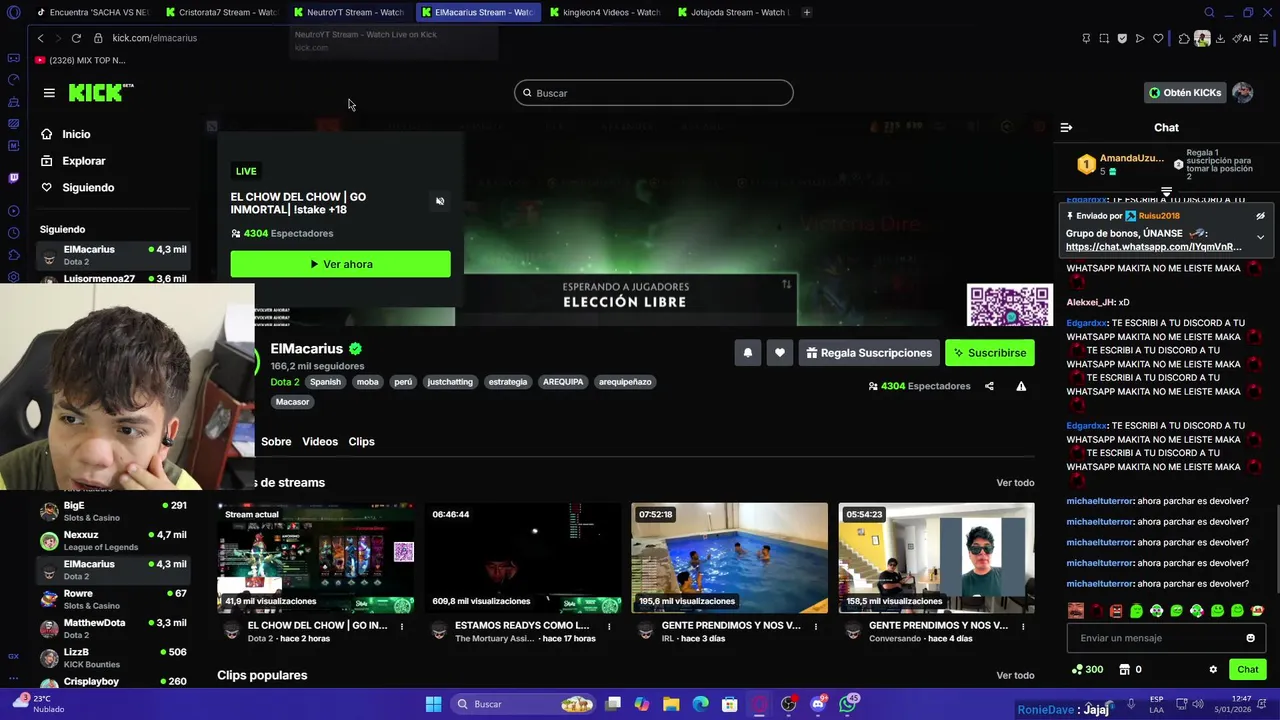Switch to the NeutroYT Stream browser tab
1280x720 pixels.
pos(350,12)
